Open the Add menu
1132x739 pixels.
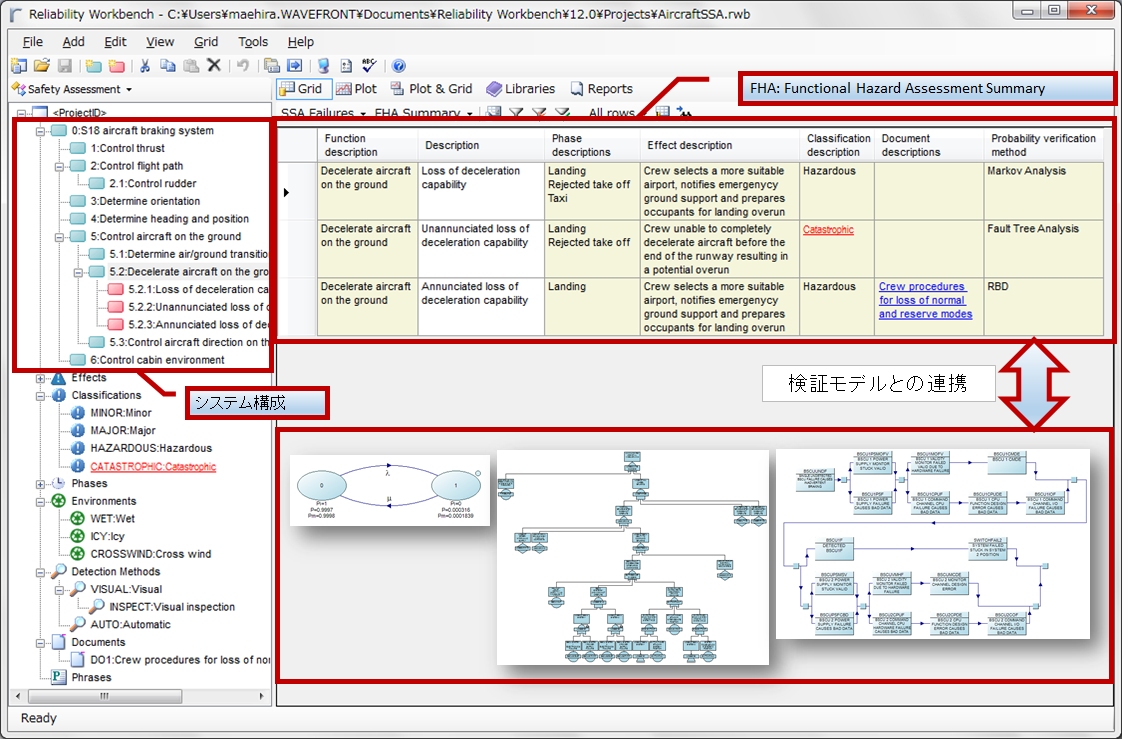(74, 42)
